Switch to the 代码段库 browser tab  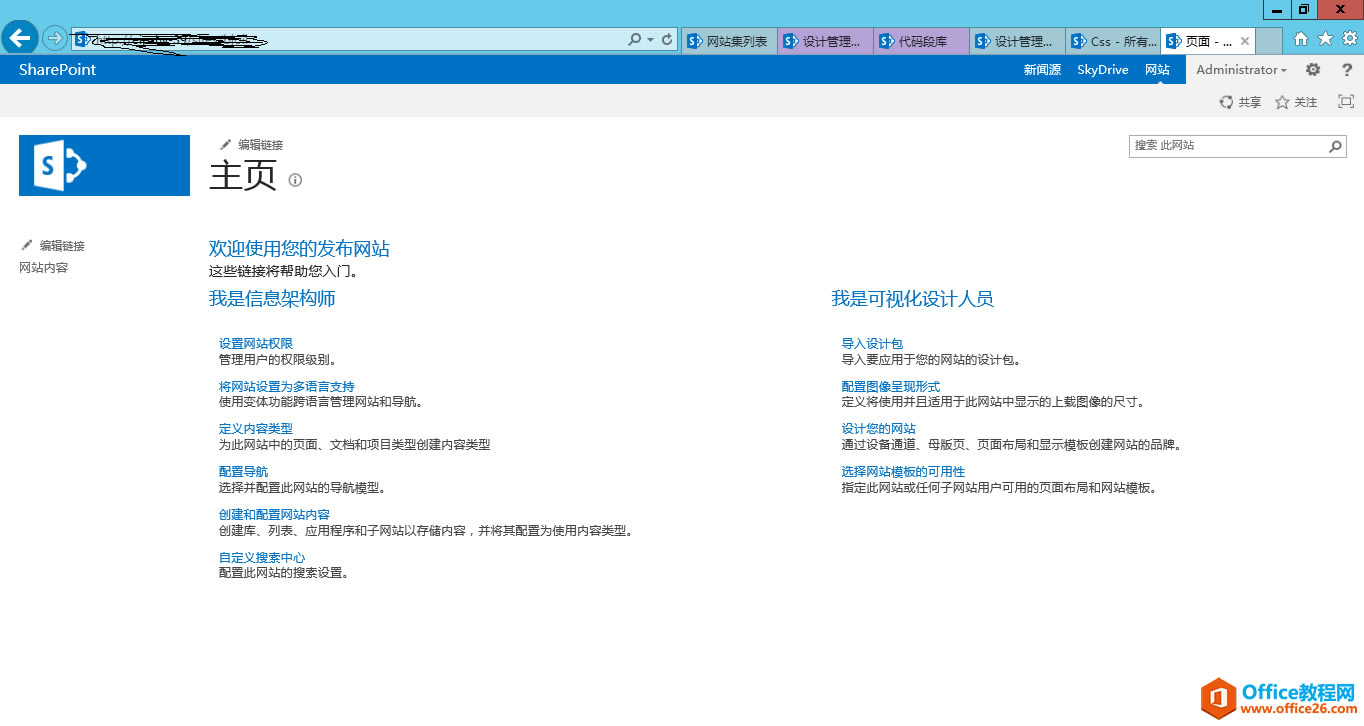(x=919, y=41)
